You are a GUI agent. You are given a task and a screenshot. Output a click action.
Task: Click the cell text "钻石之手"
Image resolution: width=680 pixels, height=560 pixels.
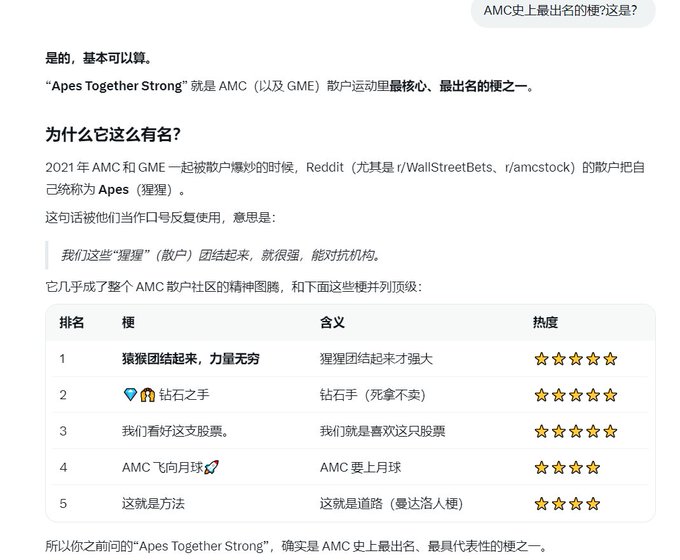point(184,395)
